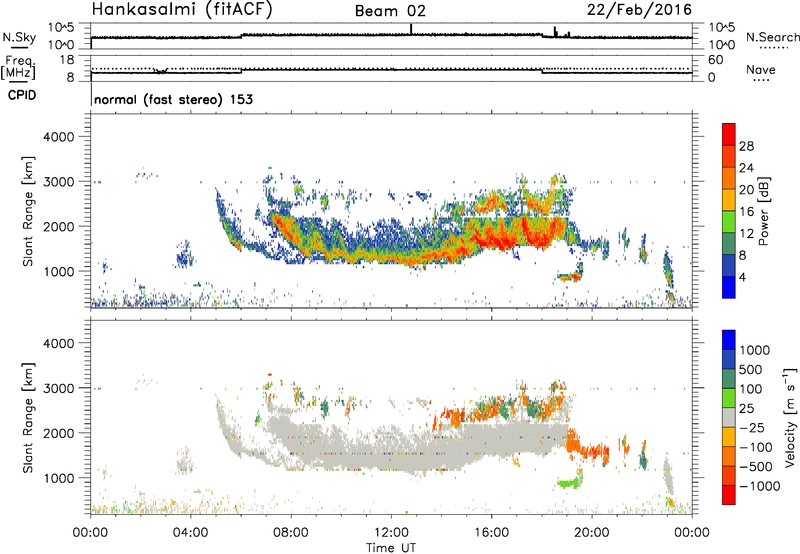
Task: Click the normal (fast stereo) 153 text
Action: click(x=173, y=99)
